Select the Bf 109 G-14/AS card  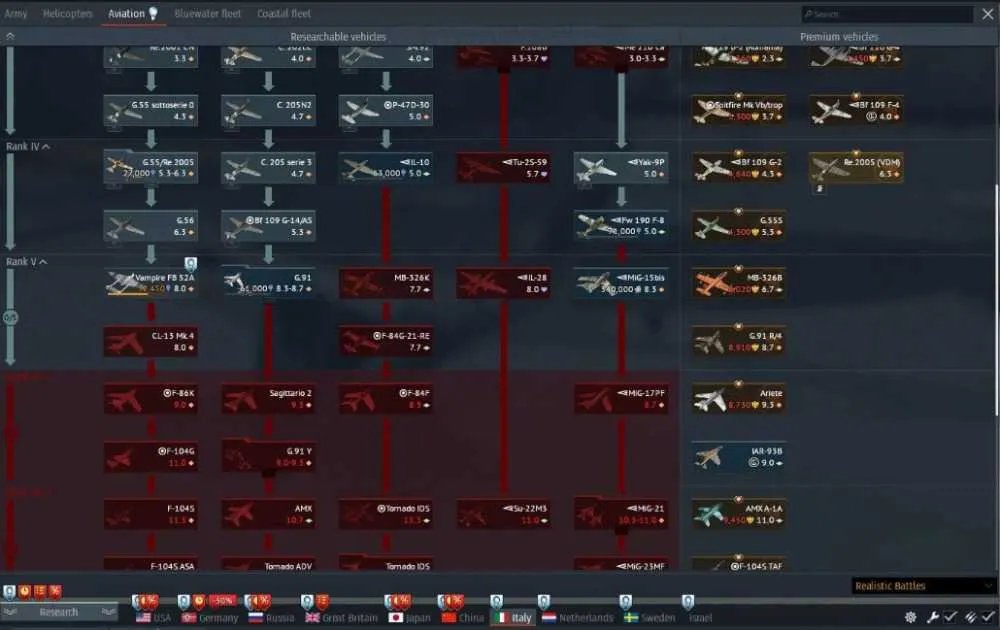[268, 226]
